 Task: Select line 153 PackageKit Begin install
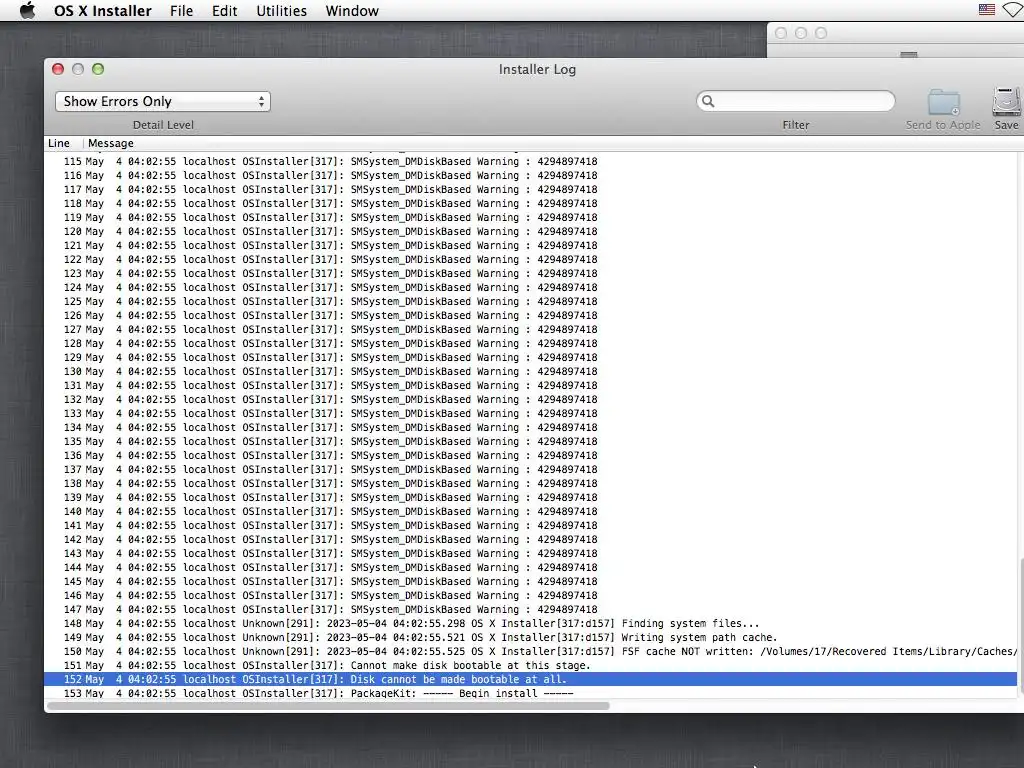tap(530, 693)
